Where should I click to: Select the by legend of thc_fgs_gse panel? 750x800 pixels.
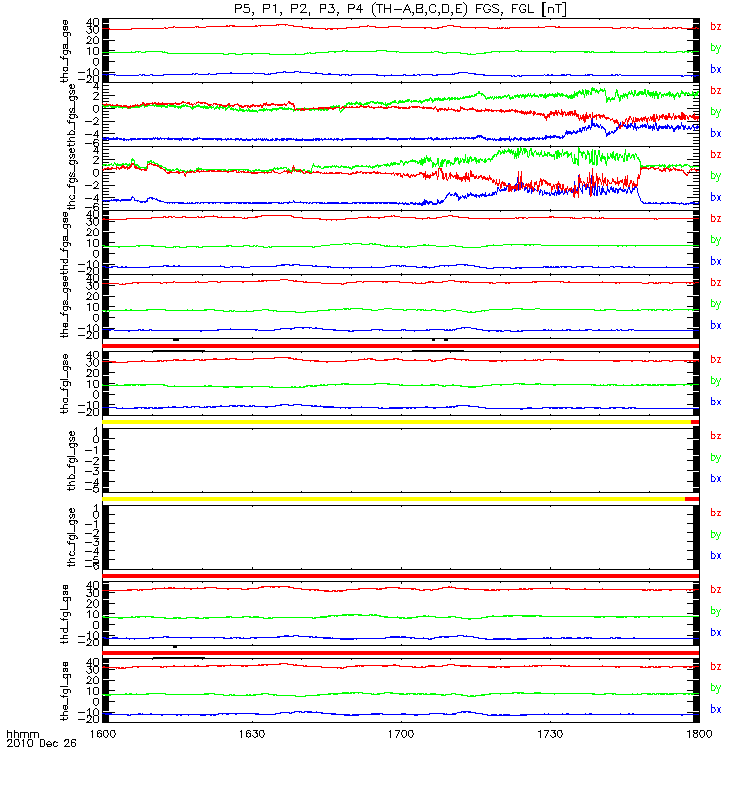tap(716, 176)
